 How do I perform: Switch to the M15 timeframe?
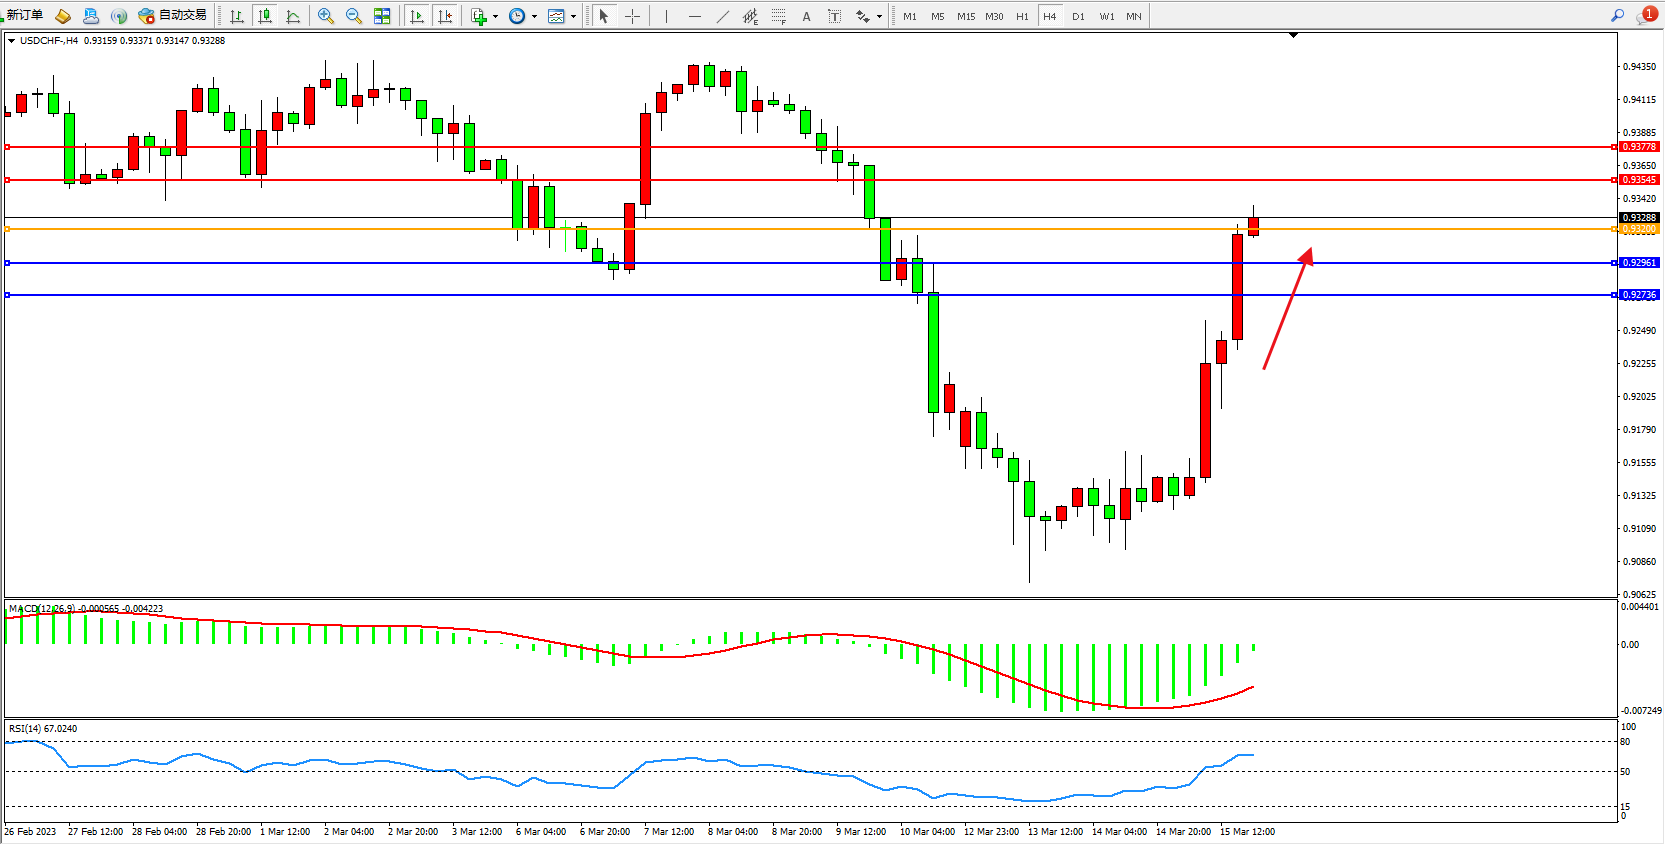(x=965, y=16)
